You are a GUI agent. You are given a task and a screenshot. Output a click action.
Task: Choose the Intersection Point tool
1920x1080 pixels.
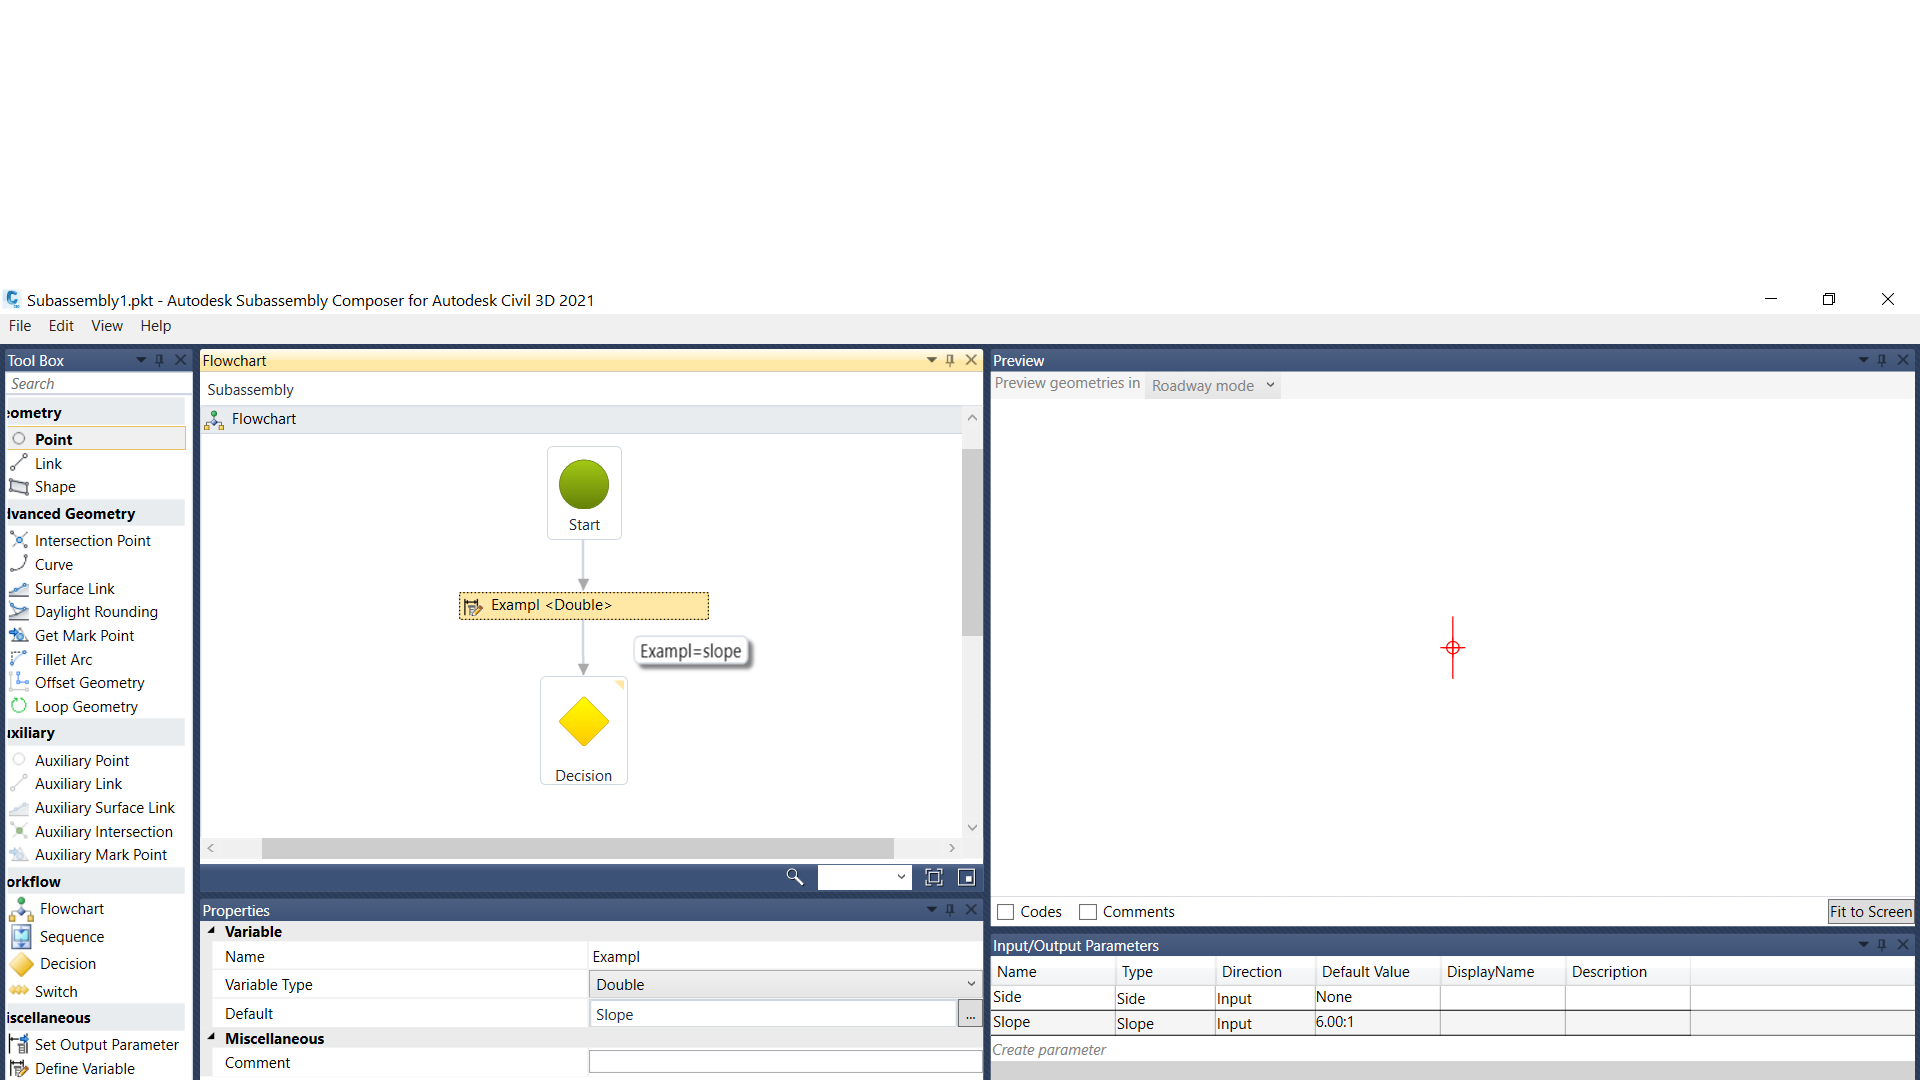(92, 540)
